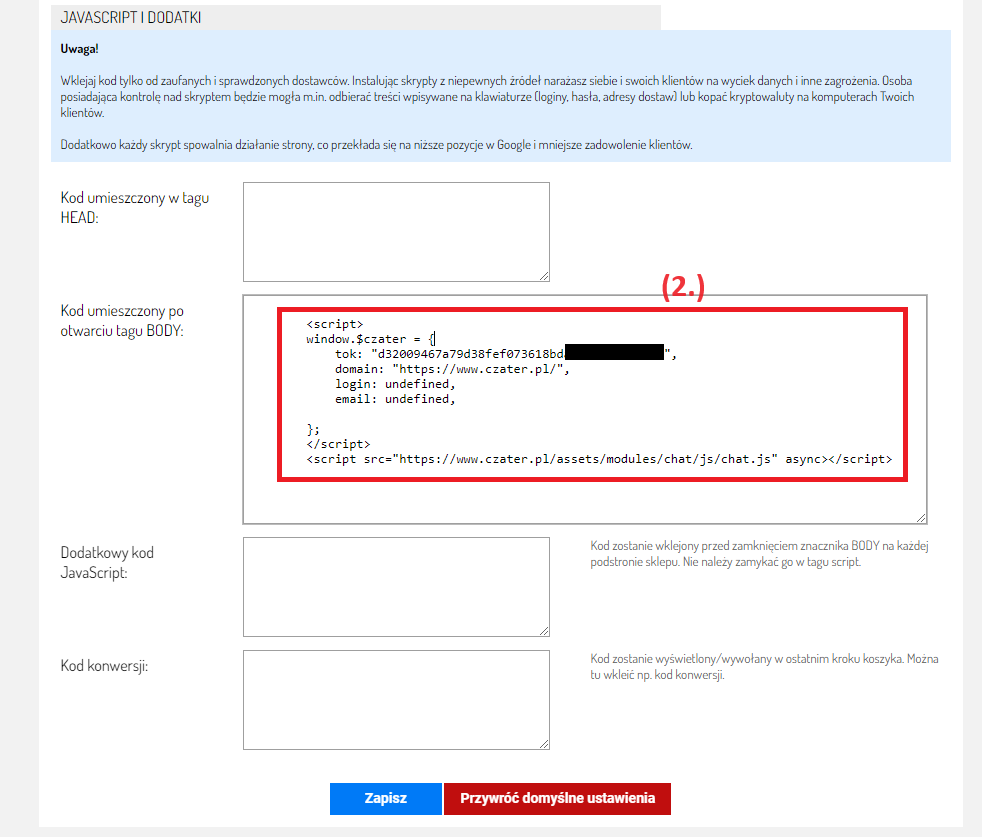
Task: Click the hint text 'Kod zostanie wyświetlony/wywołany'
Action: (x=764, y=667)
